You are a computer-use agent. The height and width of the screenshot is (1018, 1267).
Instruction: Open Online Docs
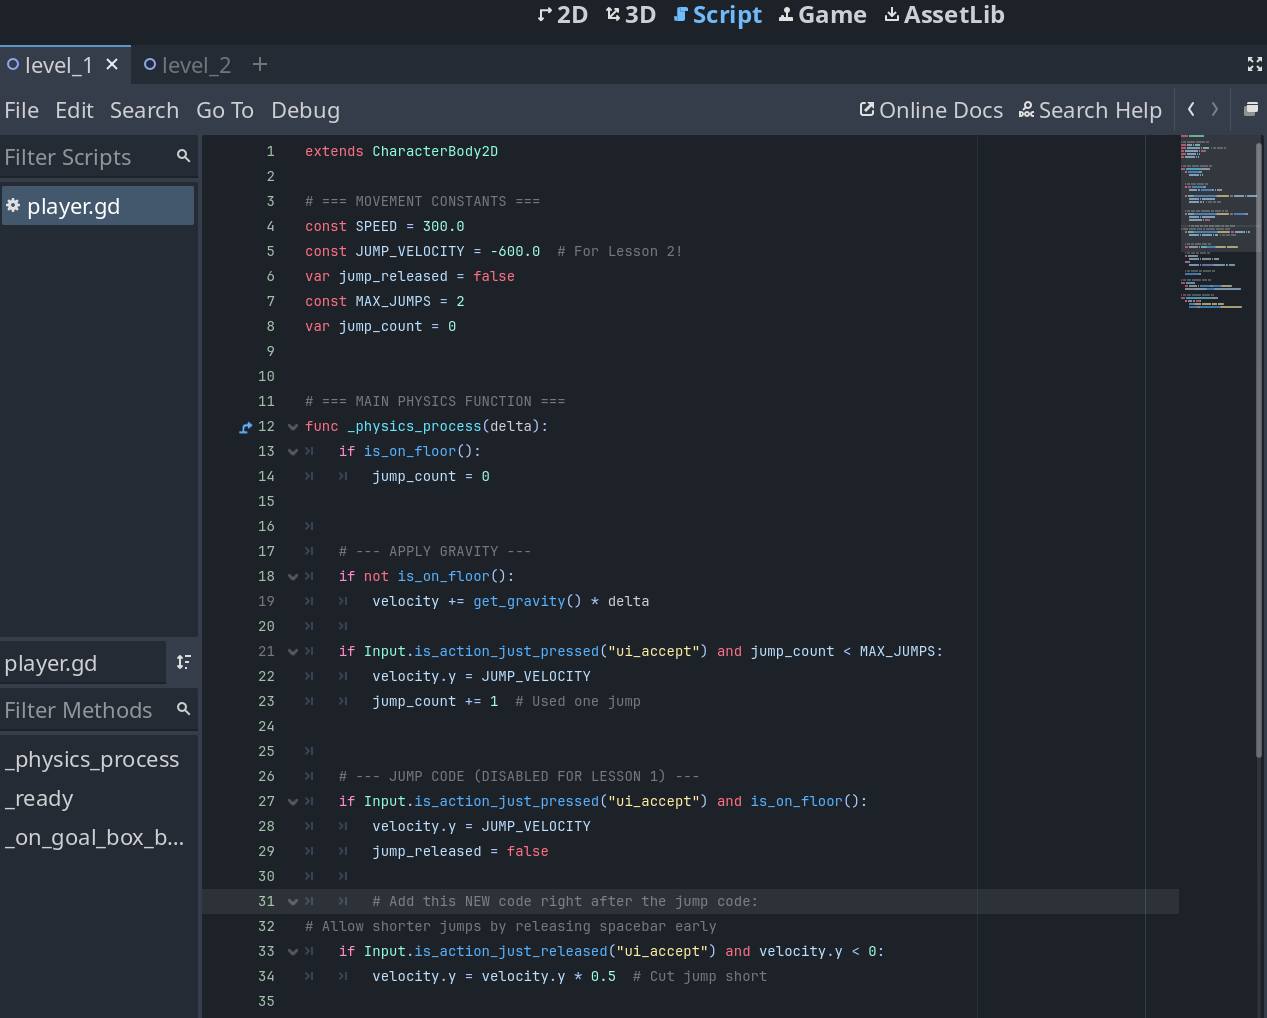tap(931, 110)
